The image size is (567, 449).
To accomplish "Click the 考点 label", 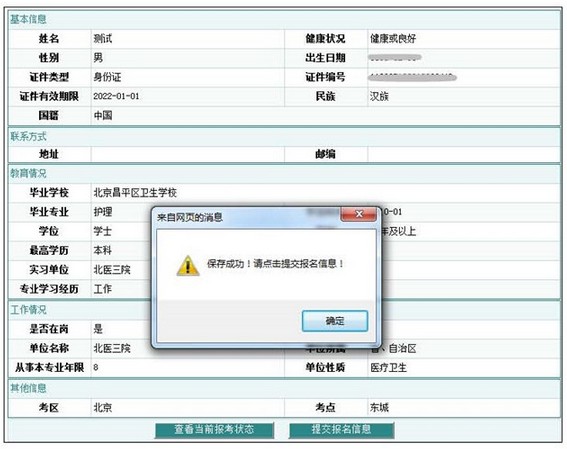I will (325, 408).
